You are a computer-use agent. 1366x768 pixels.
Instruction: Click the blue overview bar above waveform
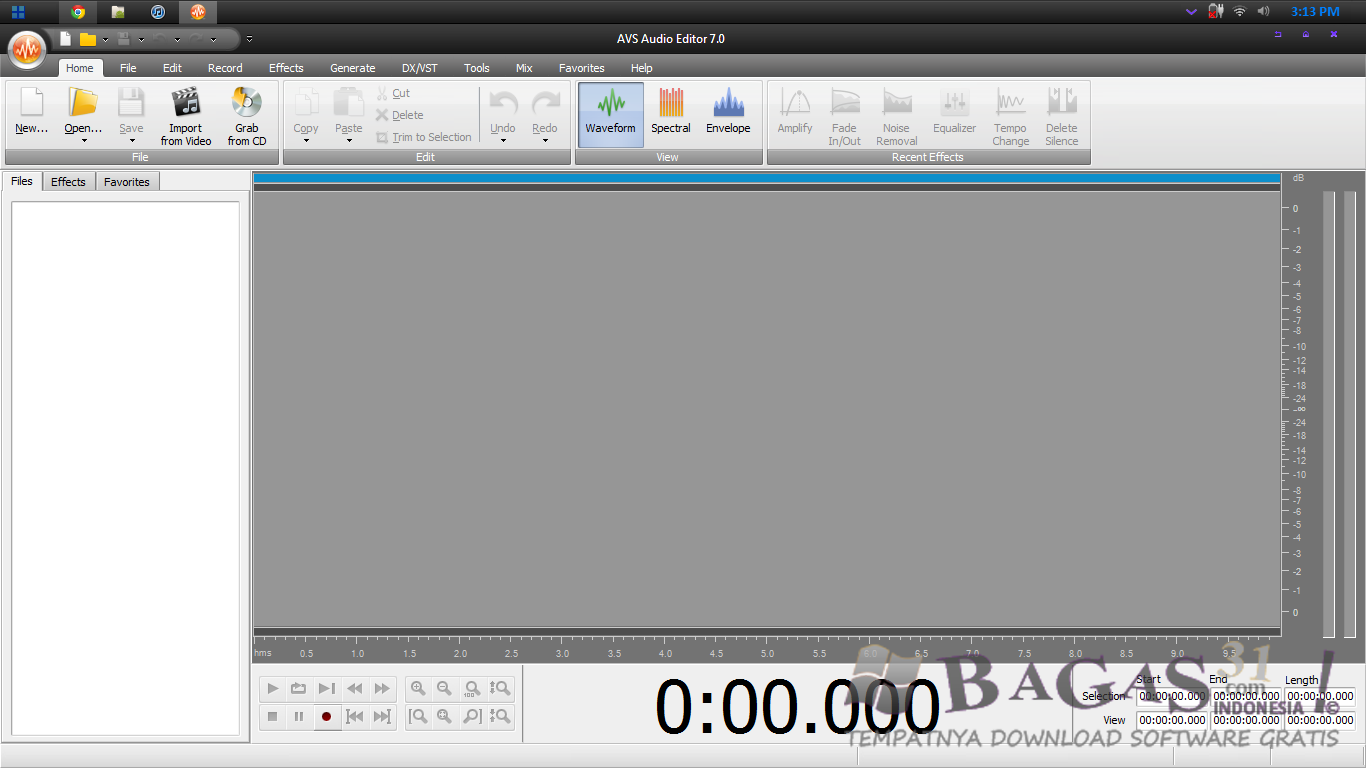tap(767, 178)
